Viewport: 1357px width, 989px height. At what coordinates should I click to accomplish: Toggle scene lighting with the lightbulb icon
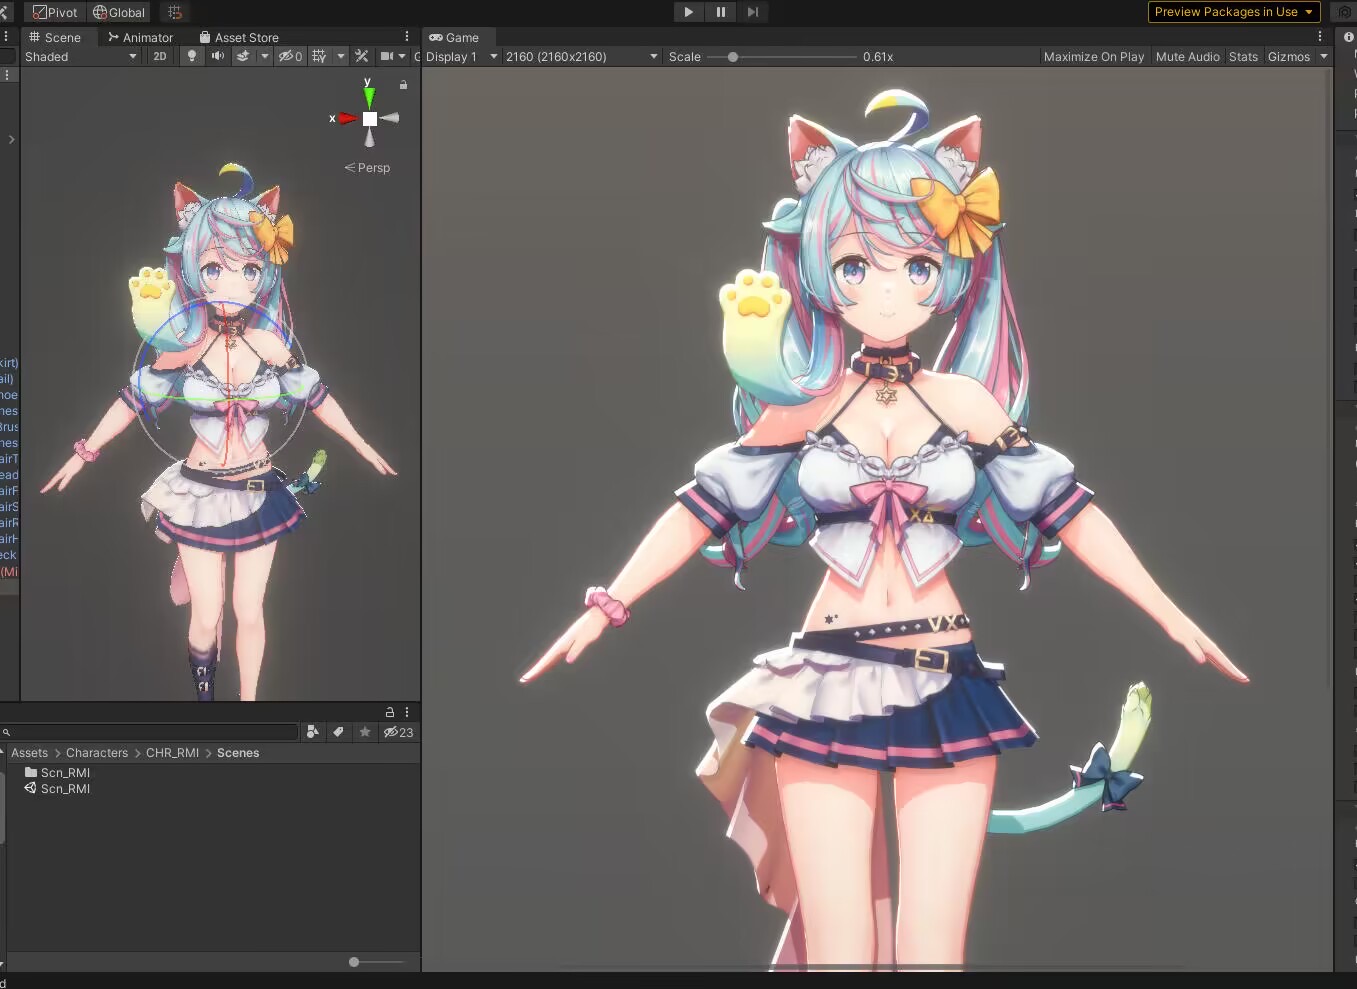point(192,56)
